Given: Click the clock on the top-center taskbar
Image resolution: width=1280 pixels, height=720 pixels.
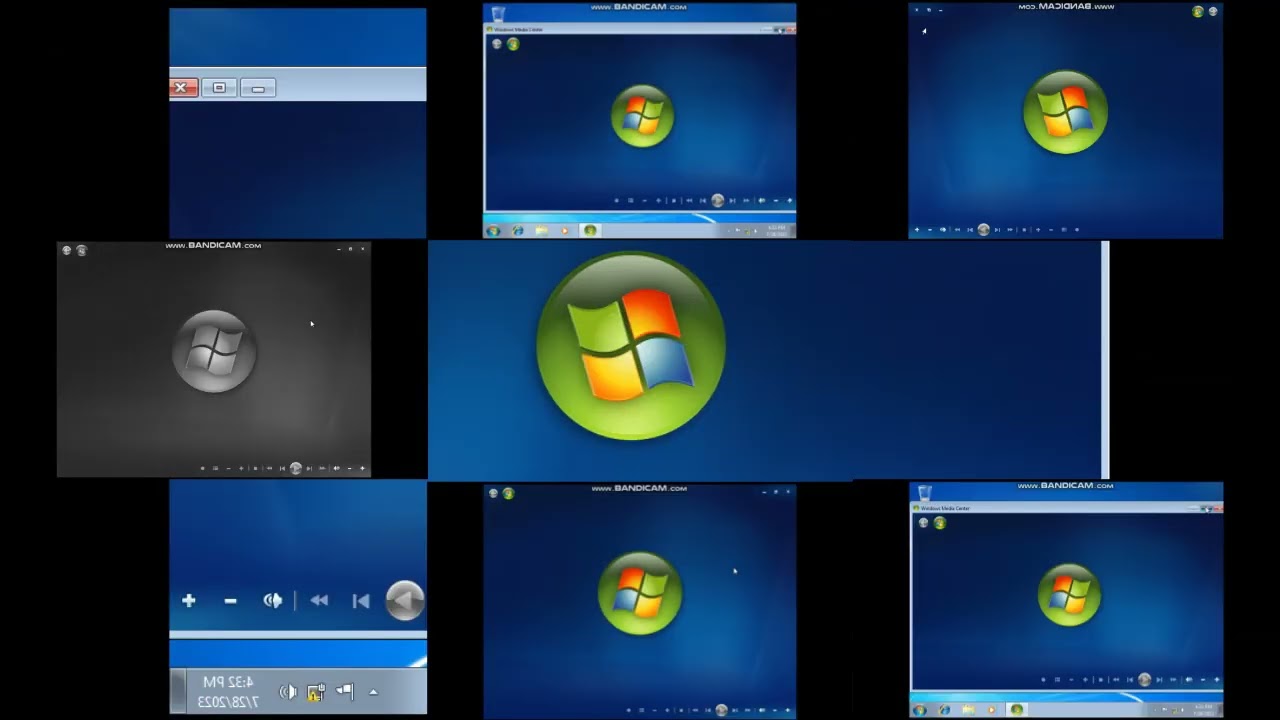Looking at the screenshot, I should 777,231.
